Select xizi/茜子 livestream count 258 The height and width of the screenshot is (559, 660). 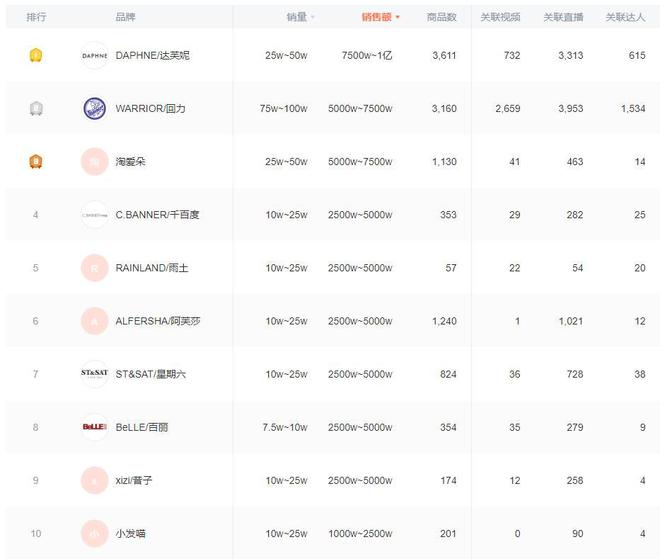coord(575,480)
